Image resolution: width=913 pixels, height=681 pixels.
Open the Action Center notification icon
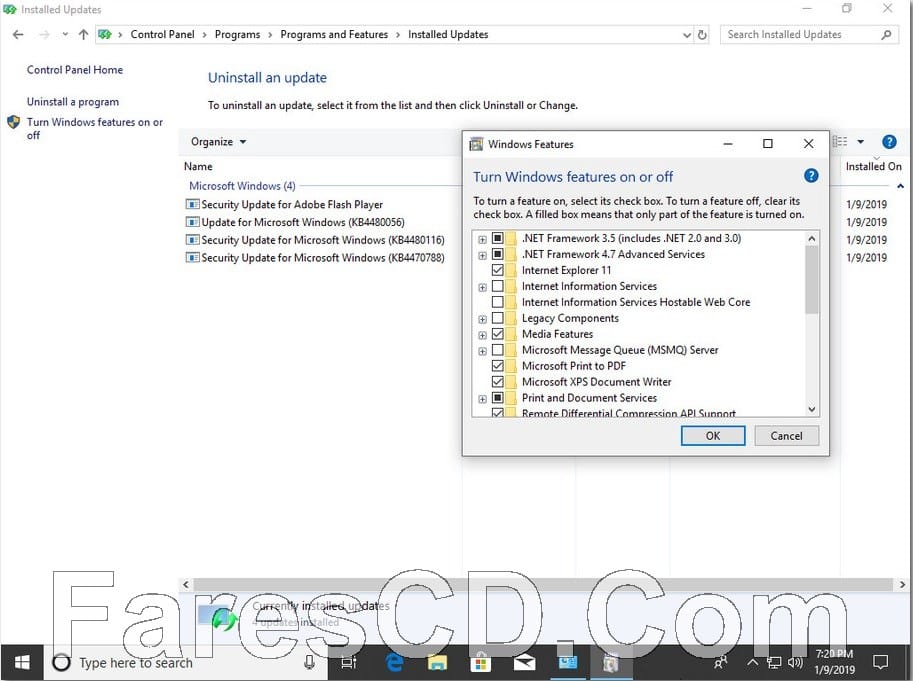880,662
